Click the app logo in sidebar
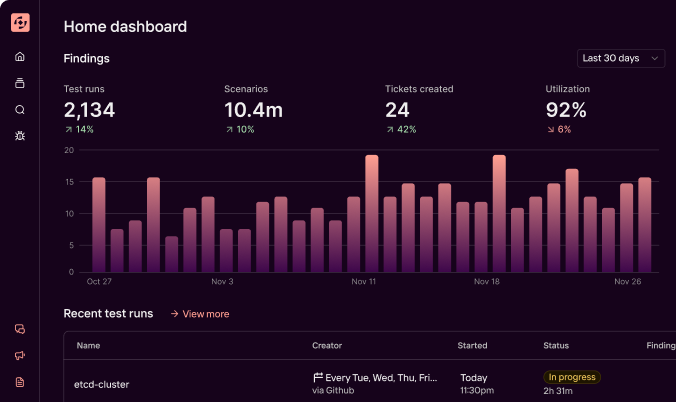The width and height of the screenshot is (676, 402). pyautogui.click(x=20, y=22)
